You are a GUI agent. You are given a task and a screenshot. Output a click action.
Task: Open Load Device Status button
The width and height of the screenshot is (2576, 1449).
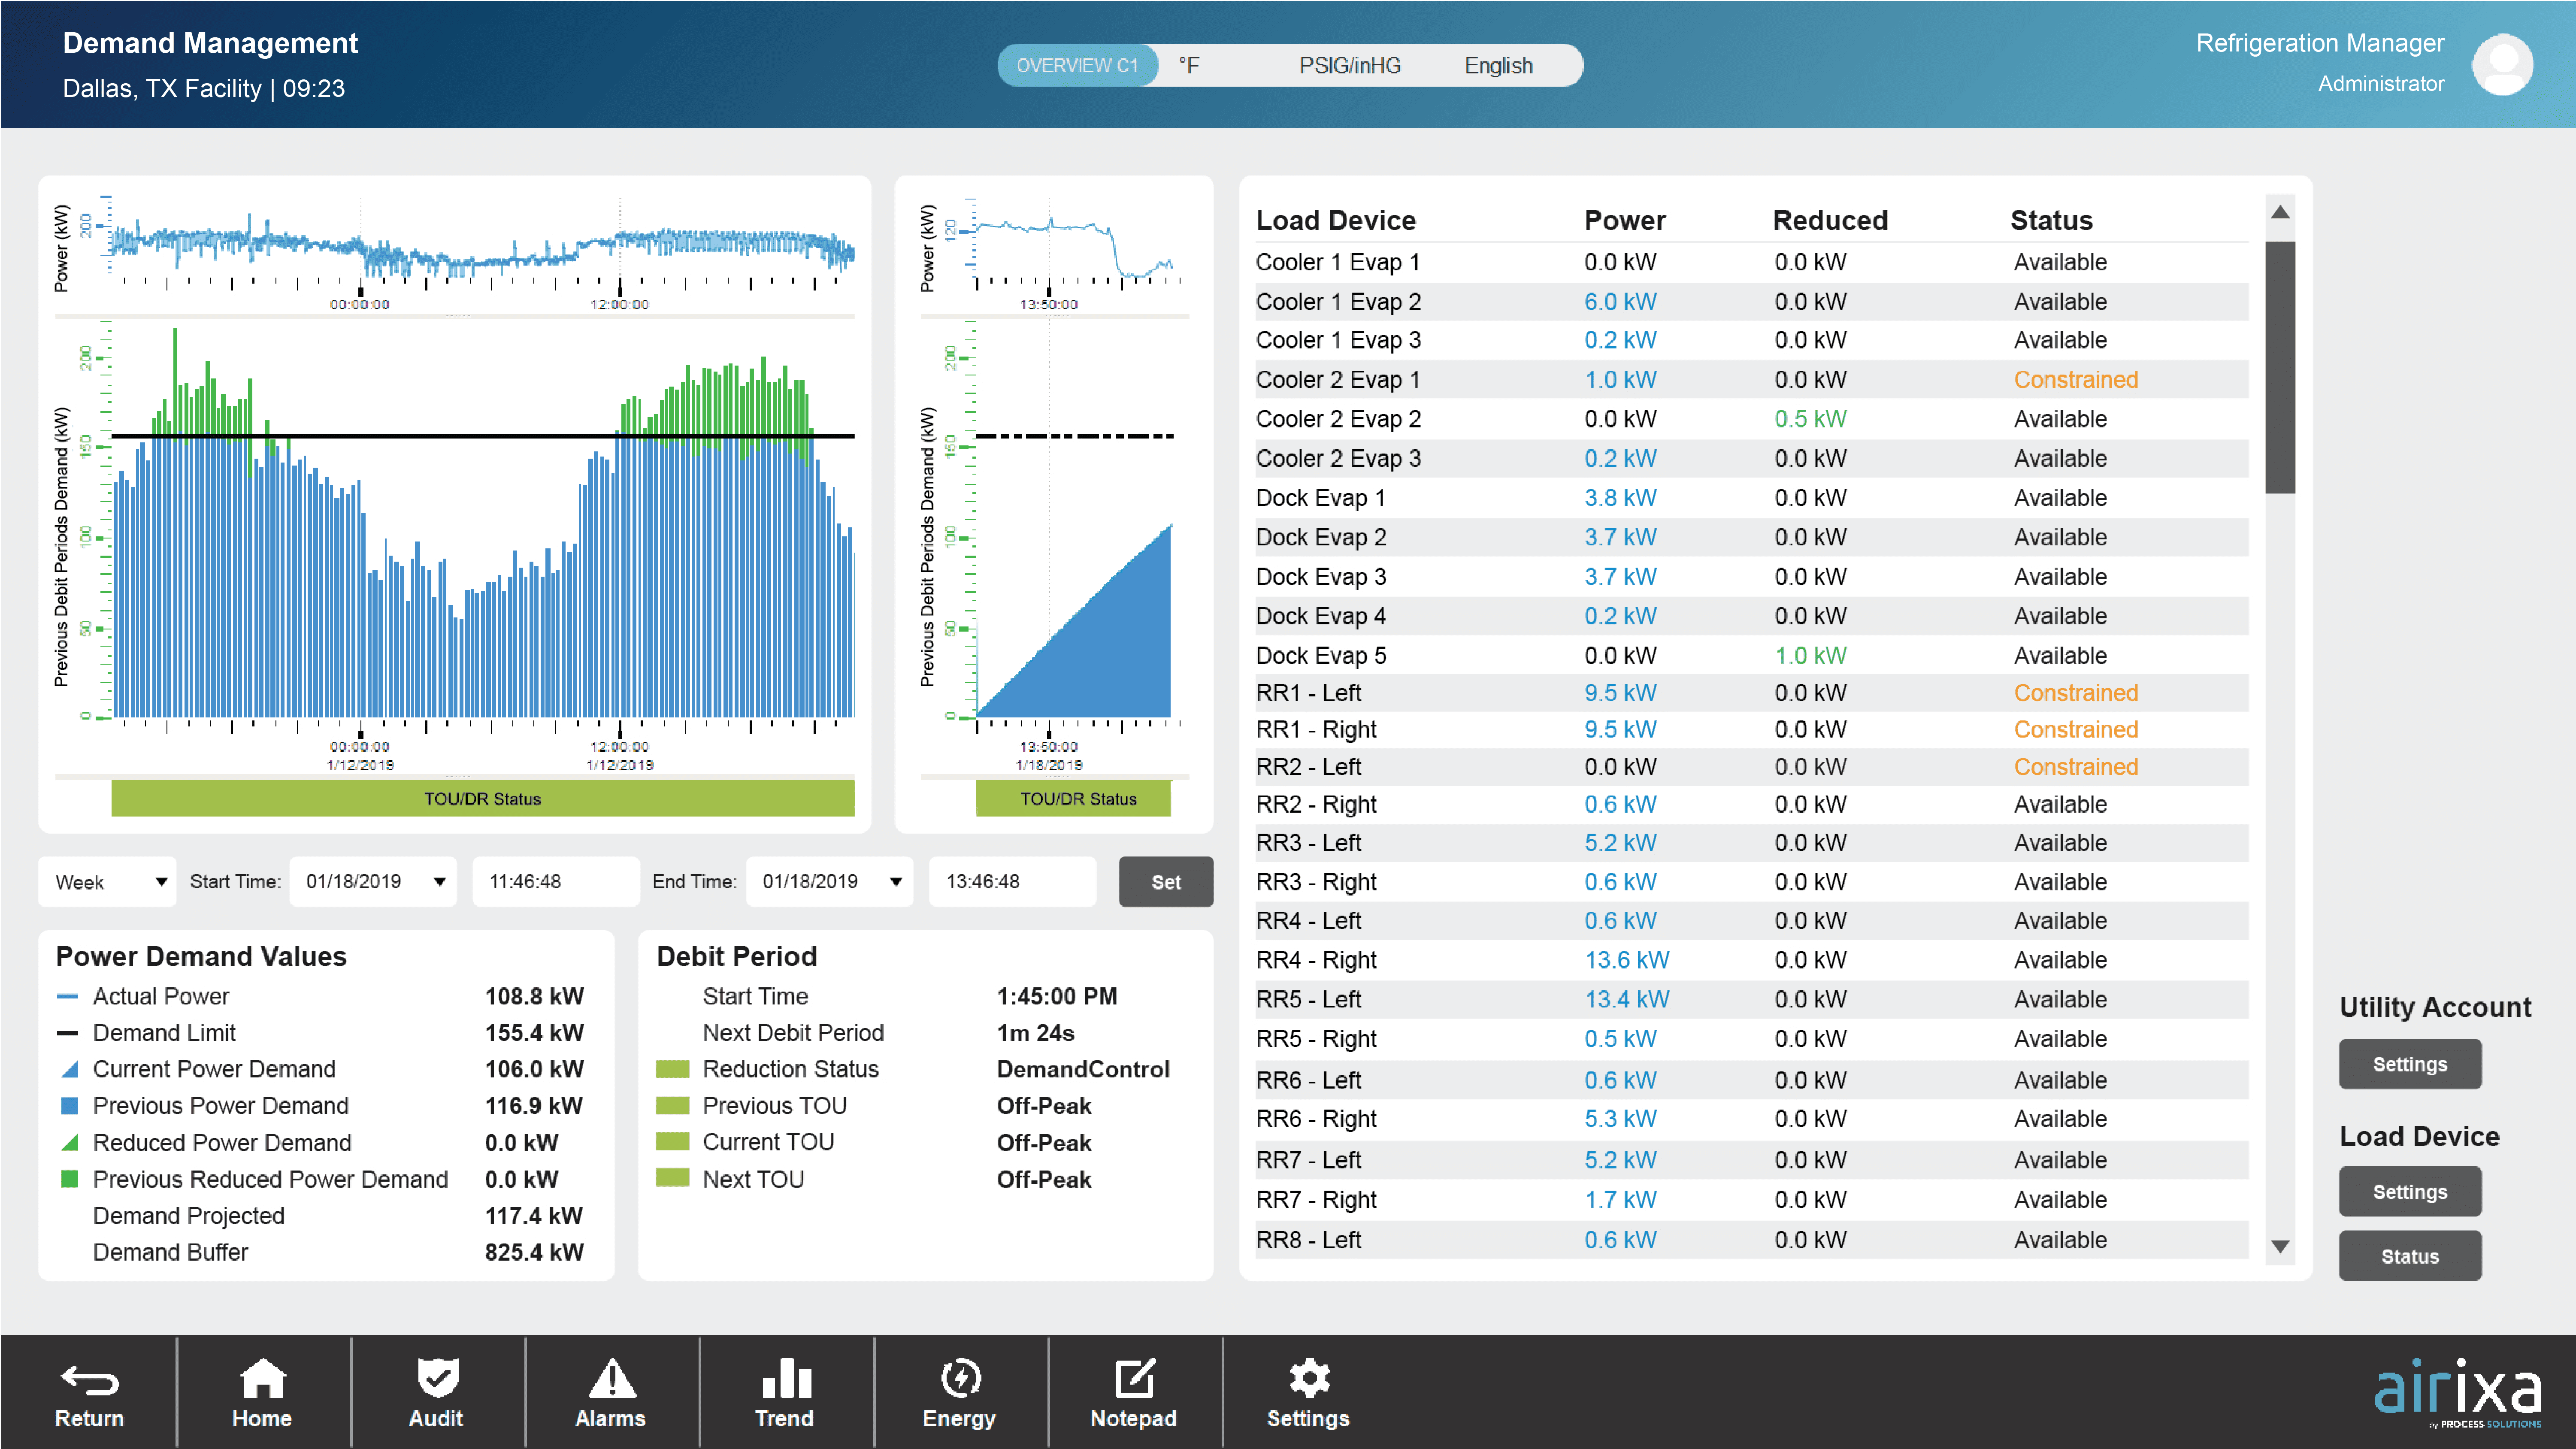2409,1256
